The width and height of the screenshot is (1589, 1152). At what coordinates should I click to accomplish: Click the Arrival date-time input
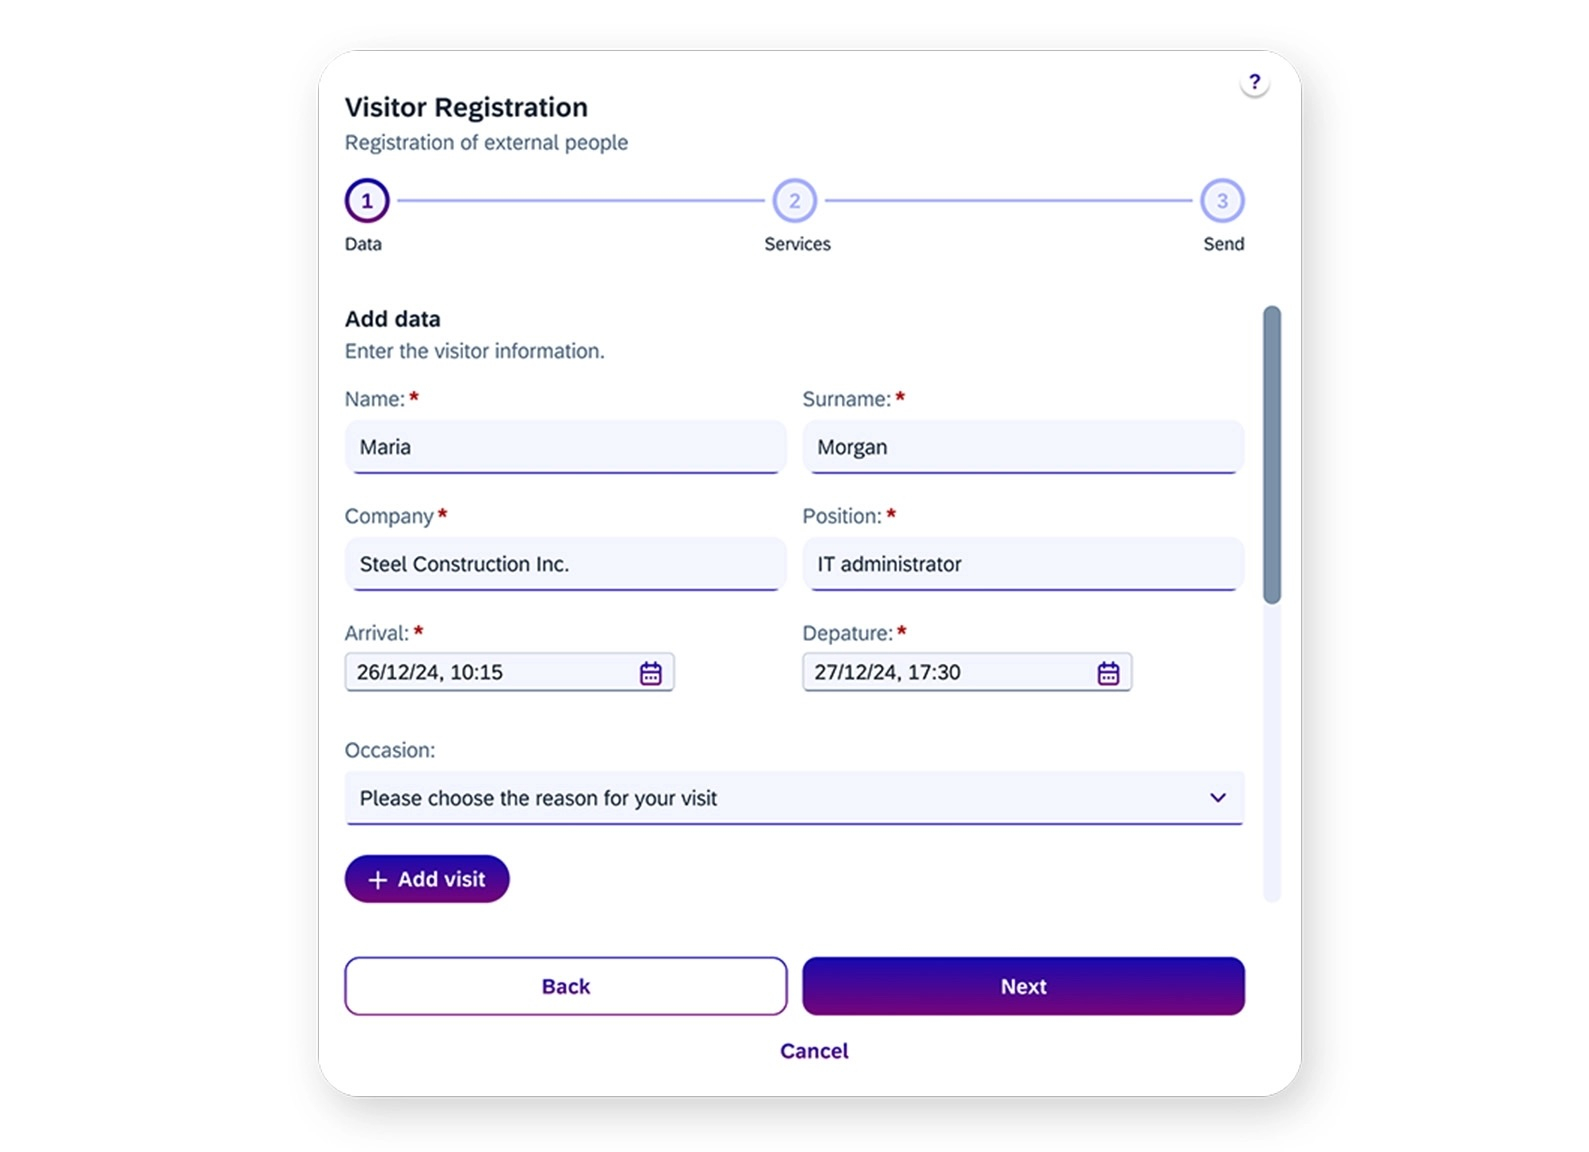coord(490,673)
